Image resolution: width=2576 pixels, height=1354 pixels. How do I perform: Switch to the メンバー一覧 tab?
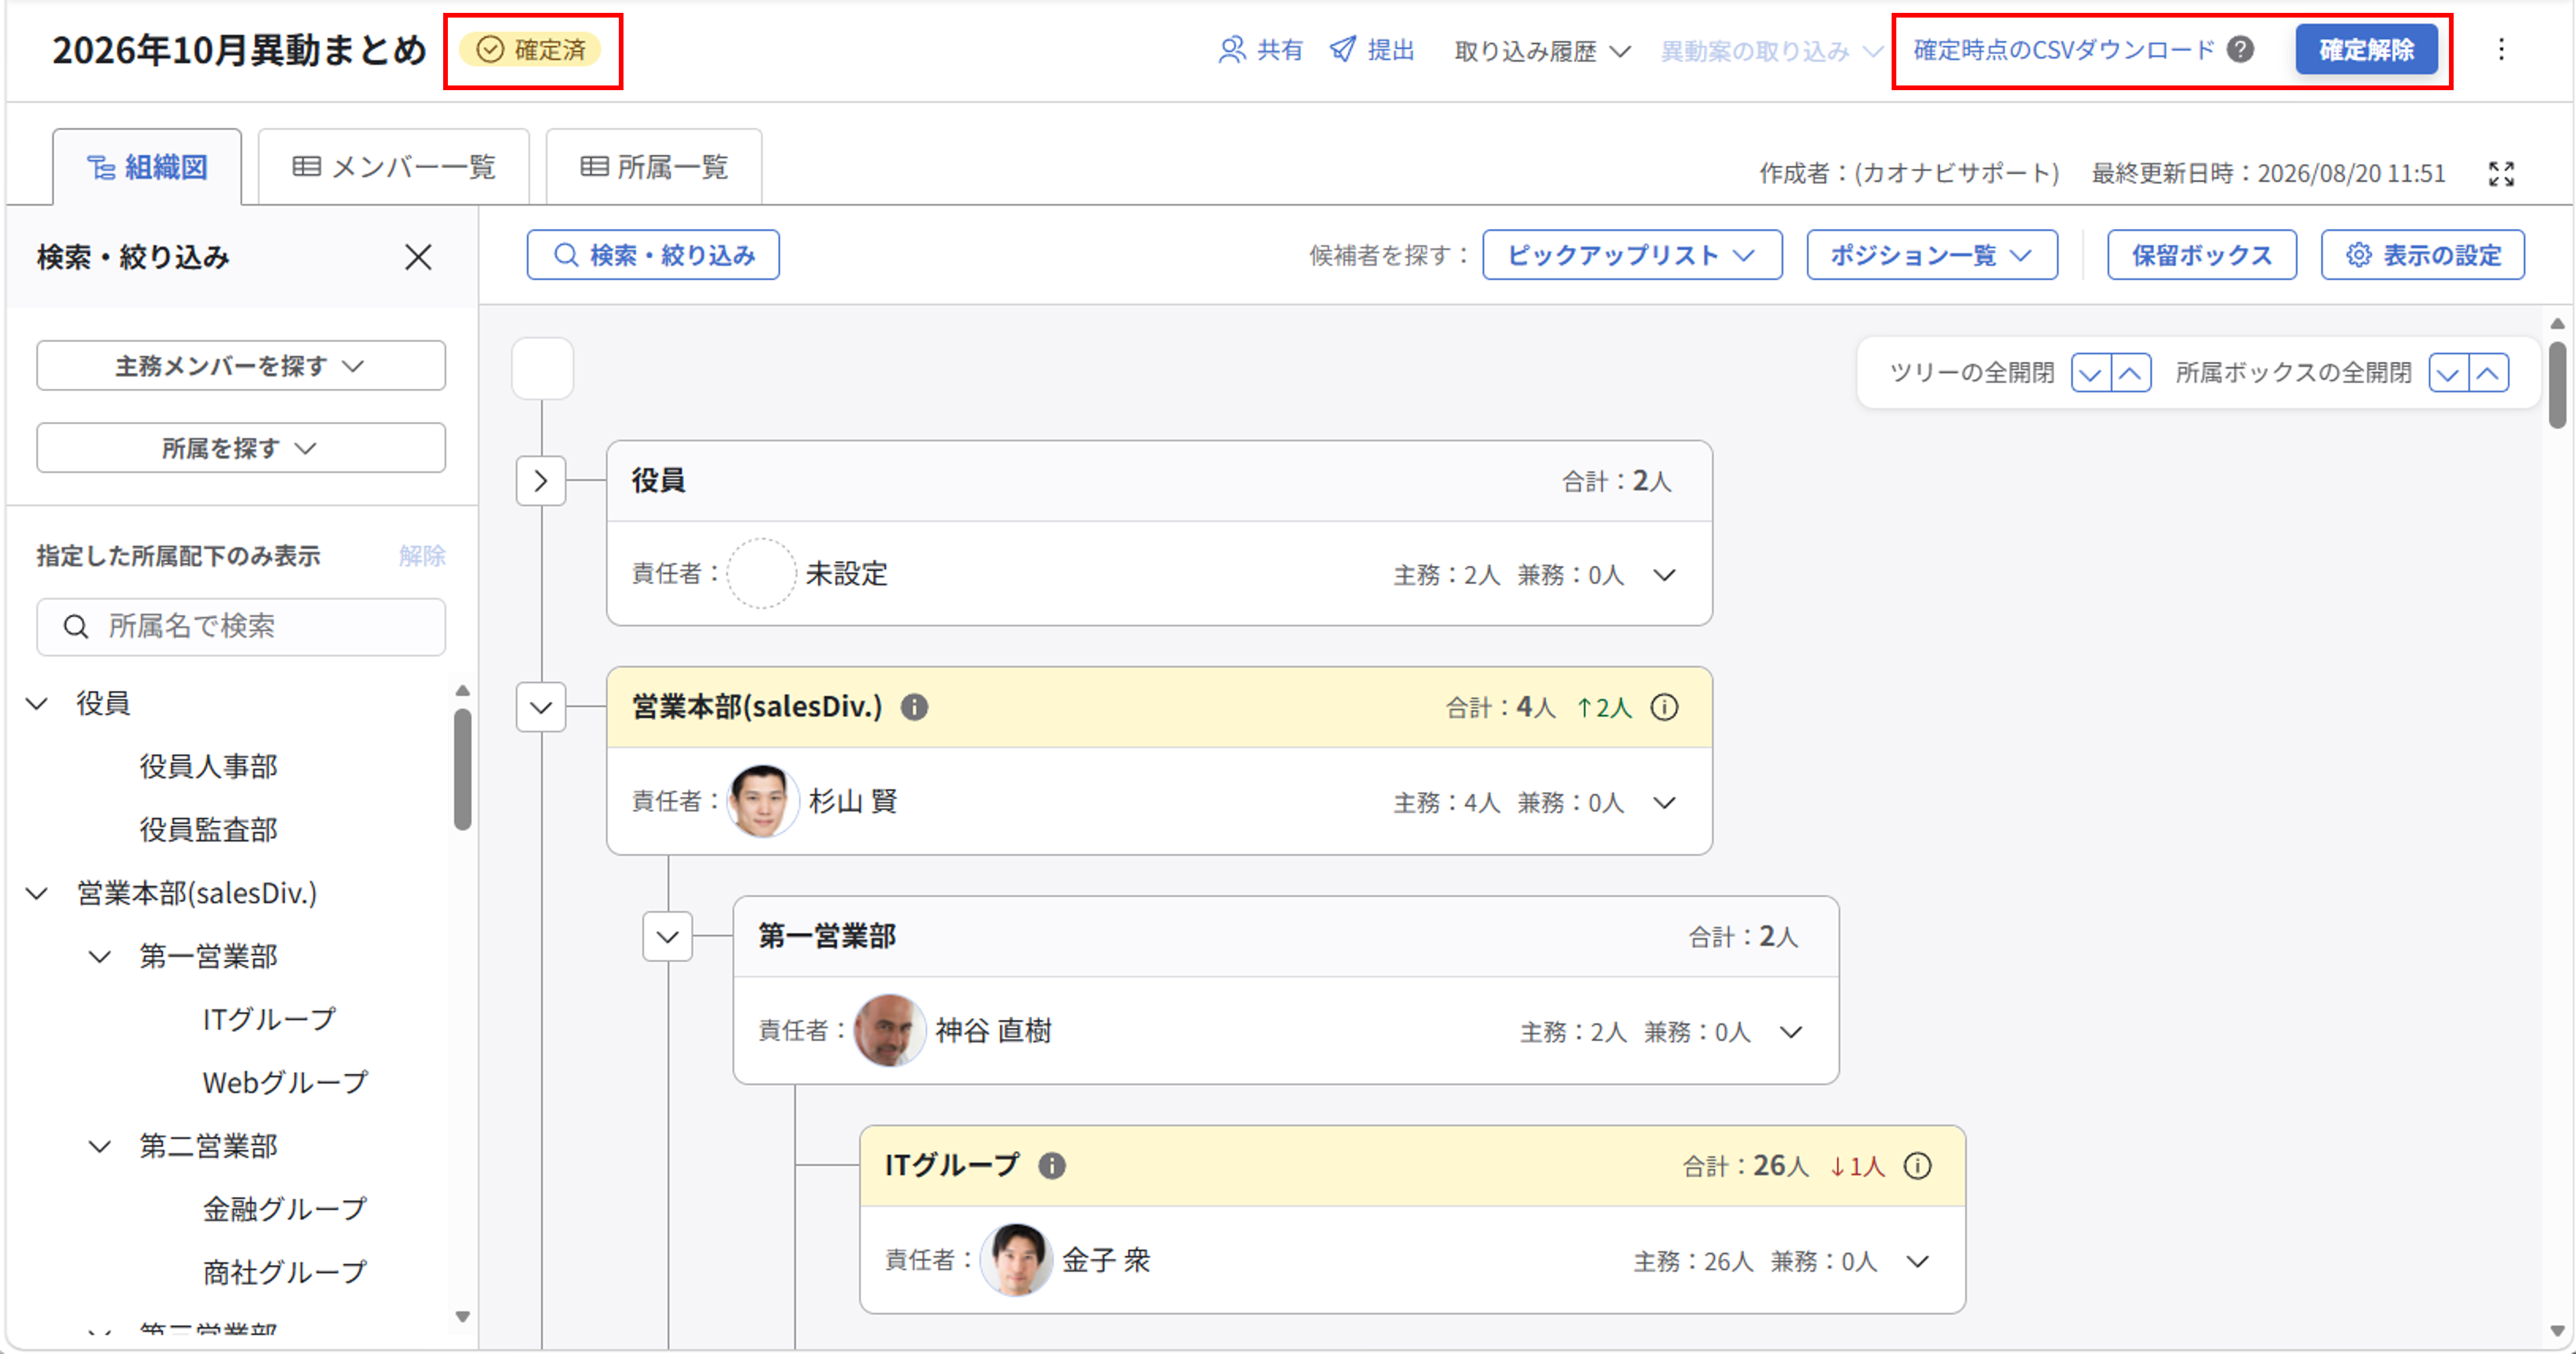point(394,167)
